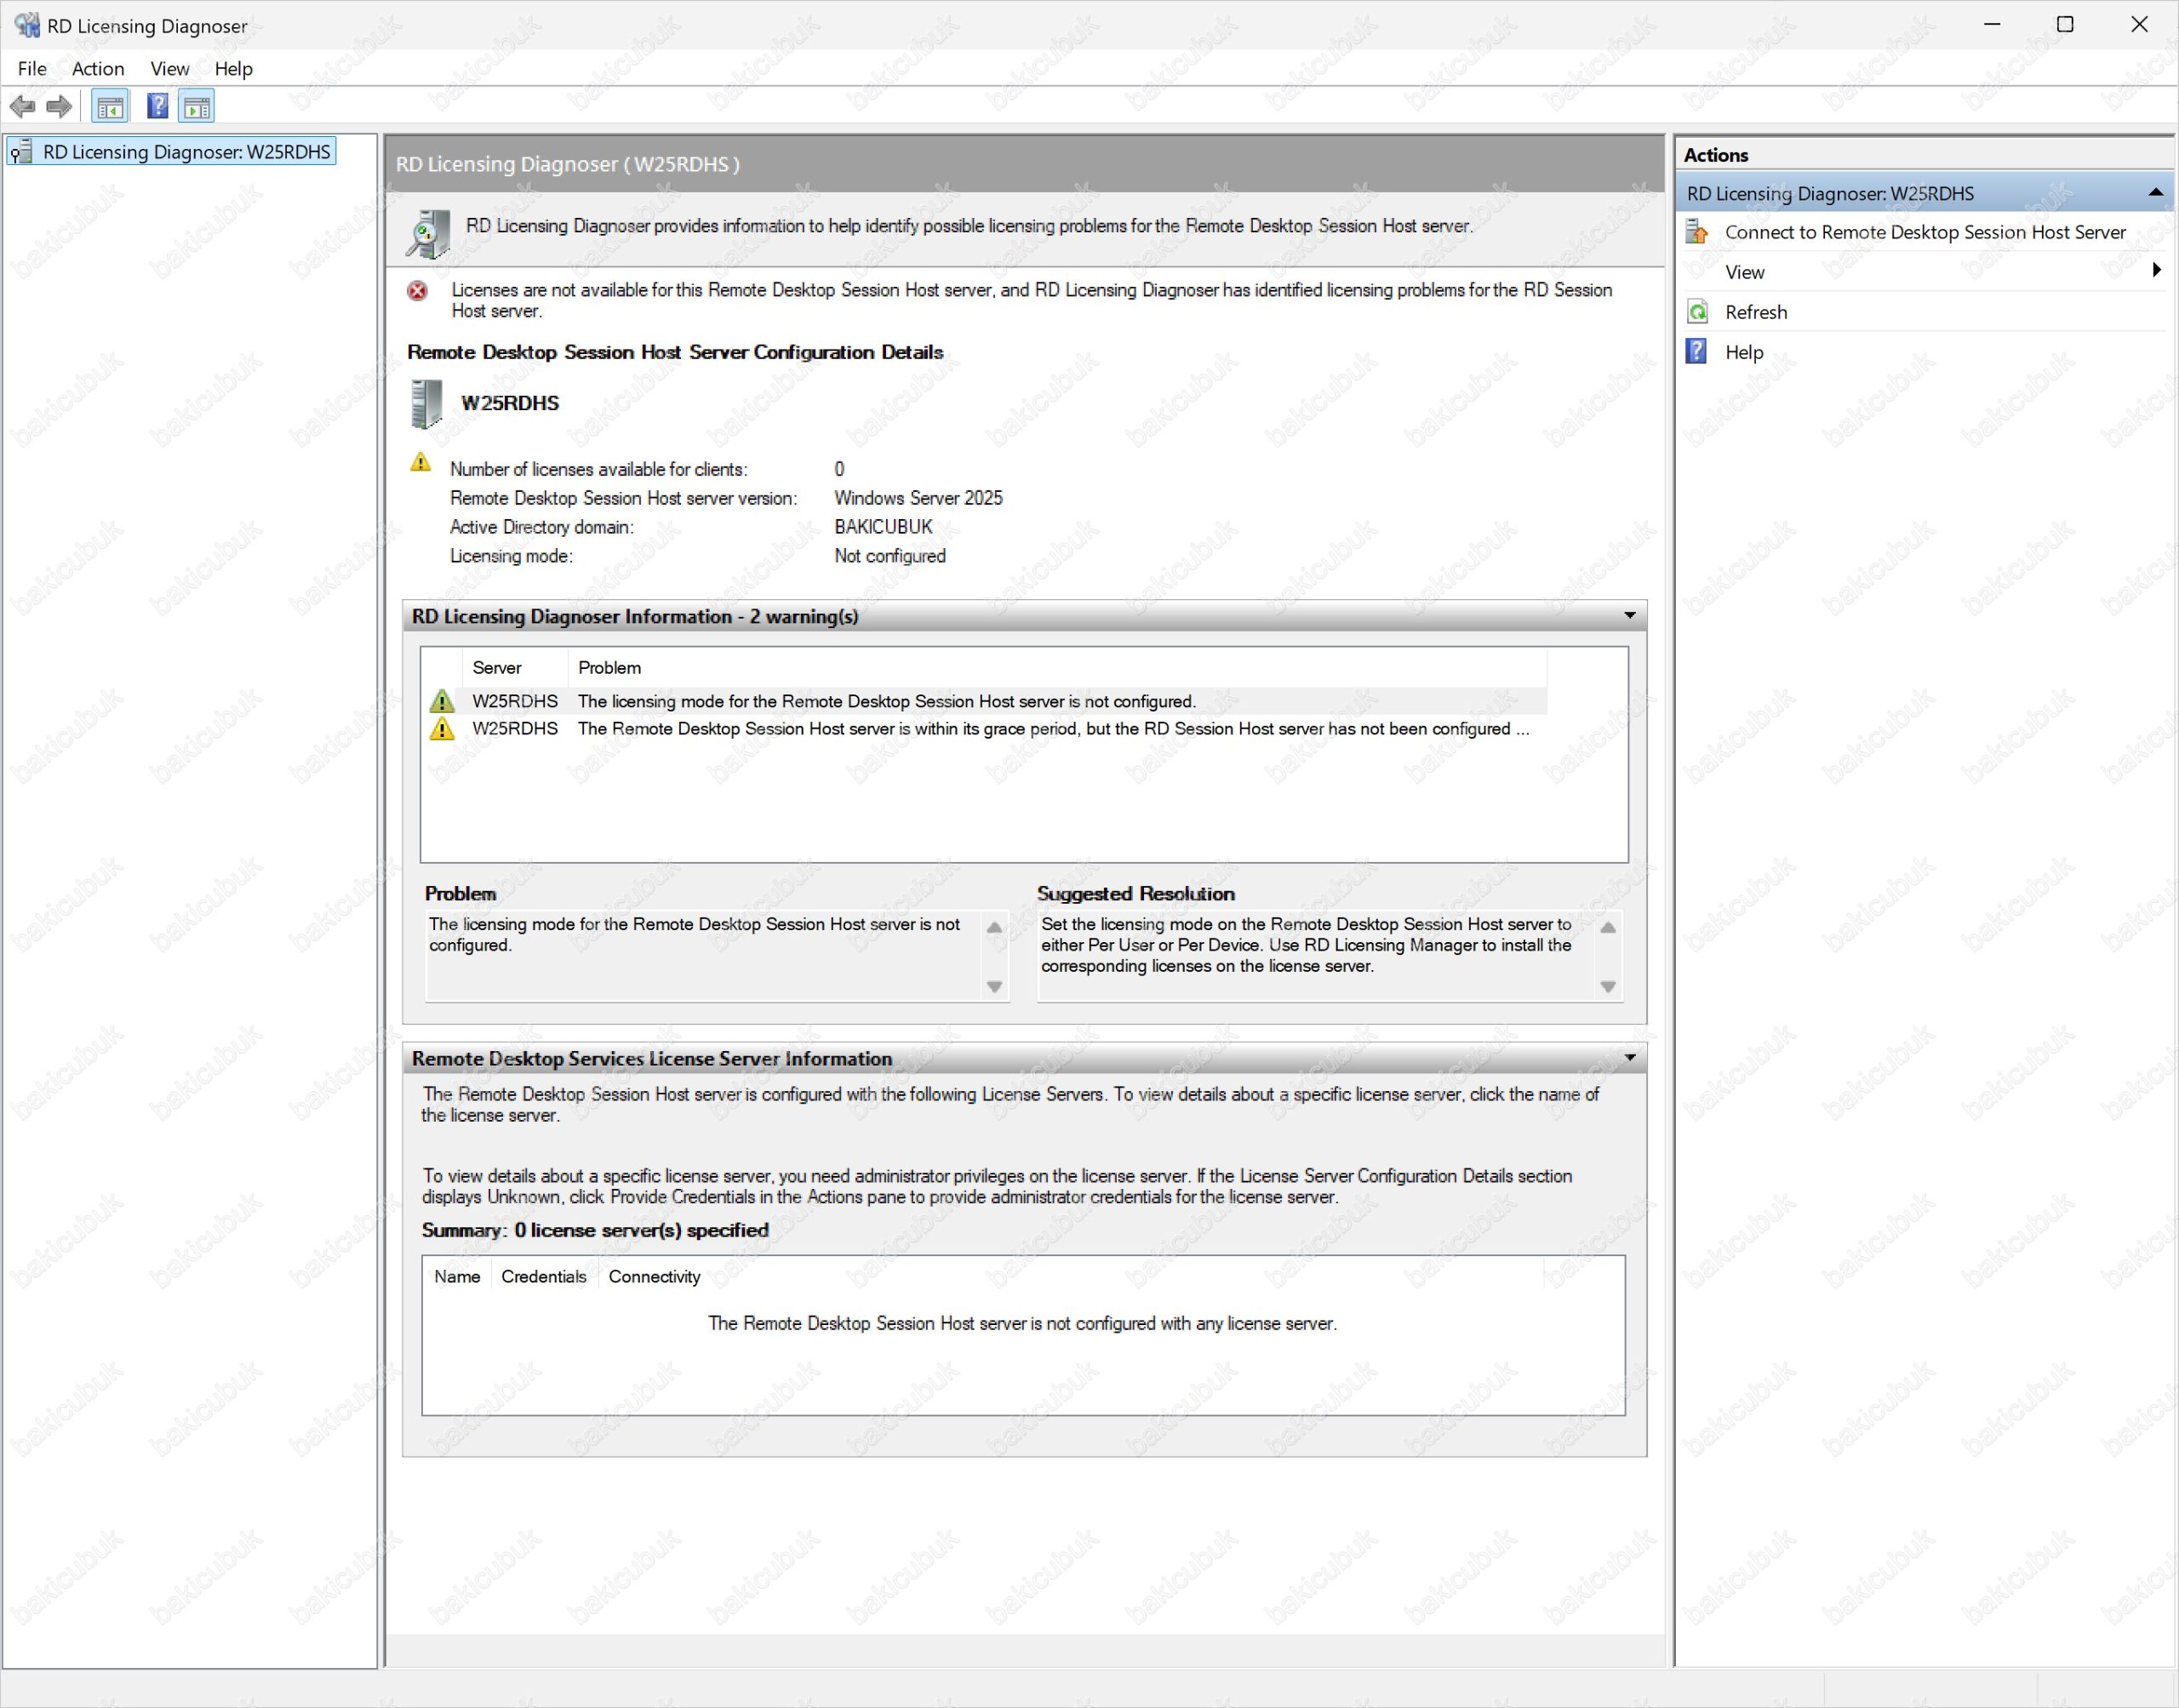
Task: Click the Connectivity column header
Action: point(654,1277)
